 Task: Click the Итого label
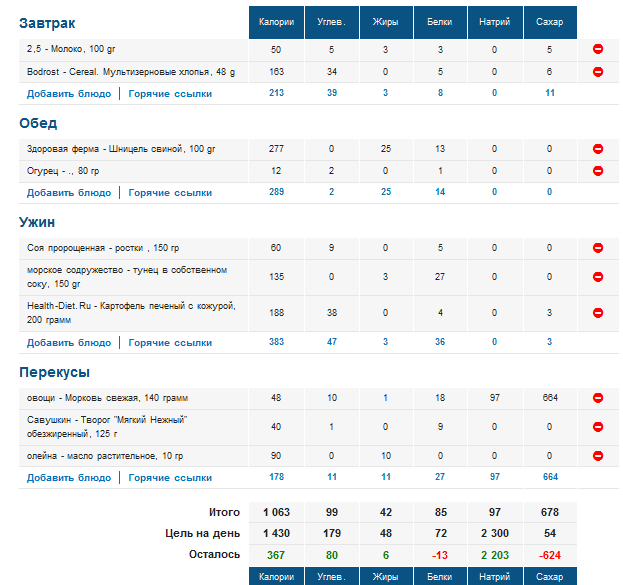point(224,512)
